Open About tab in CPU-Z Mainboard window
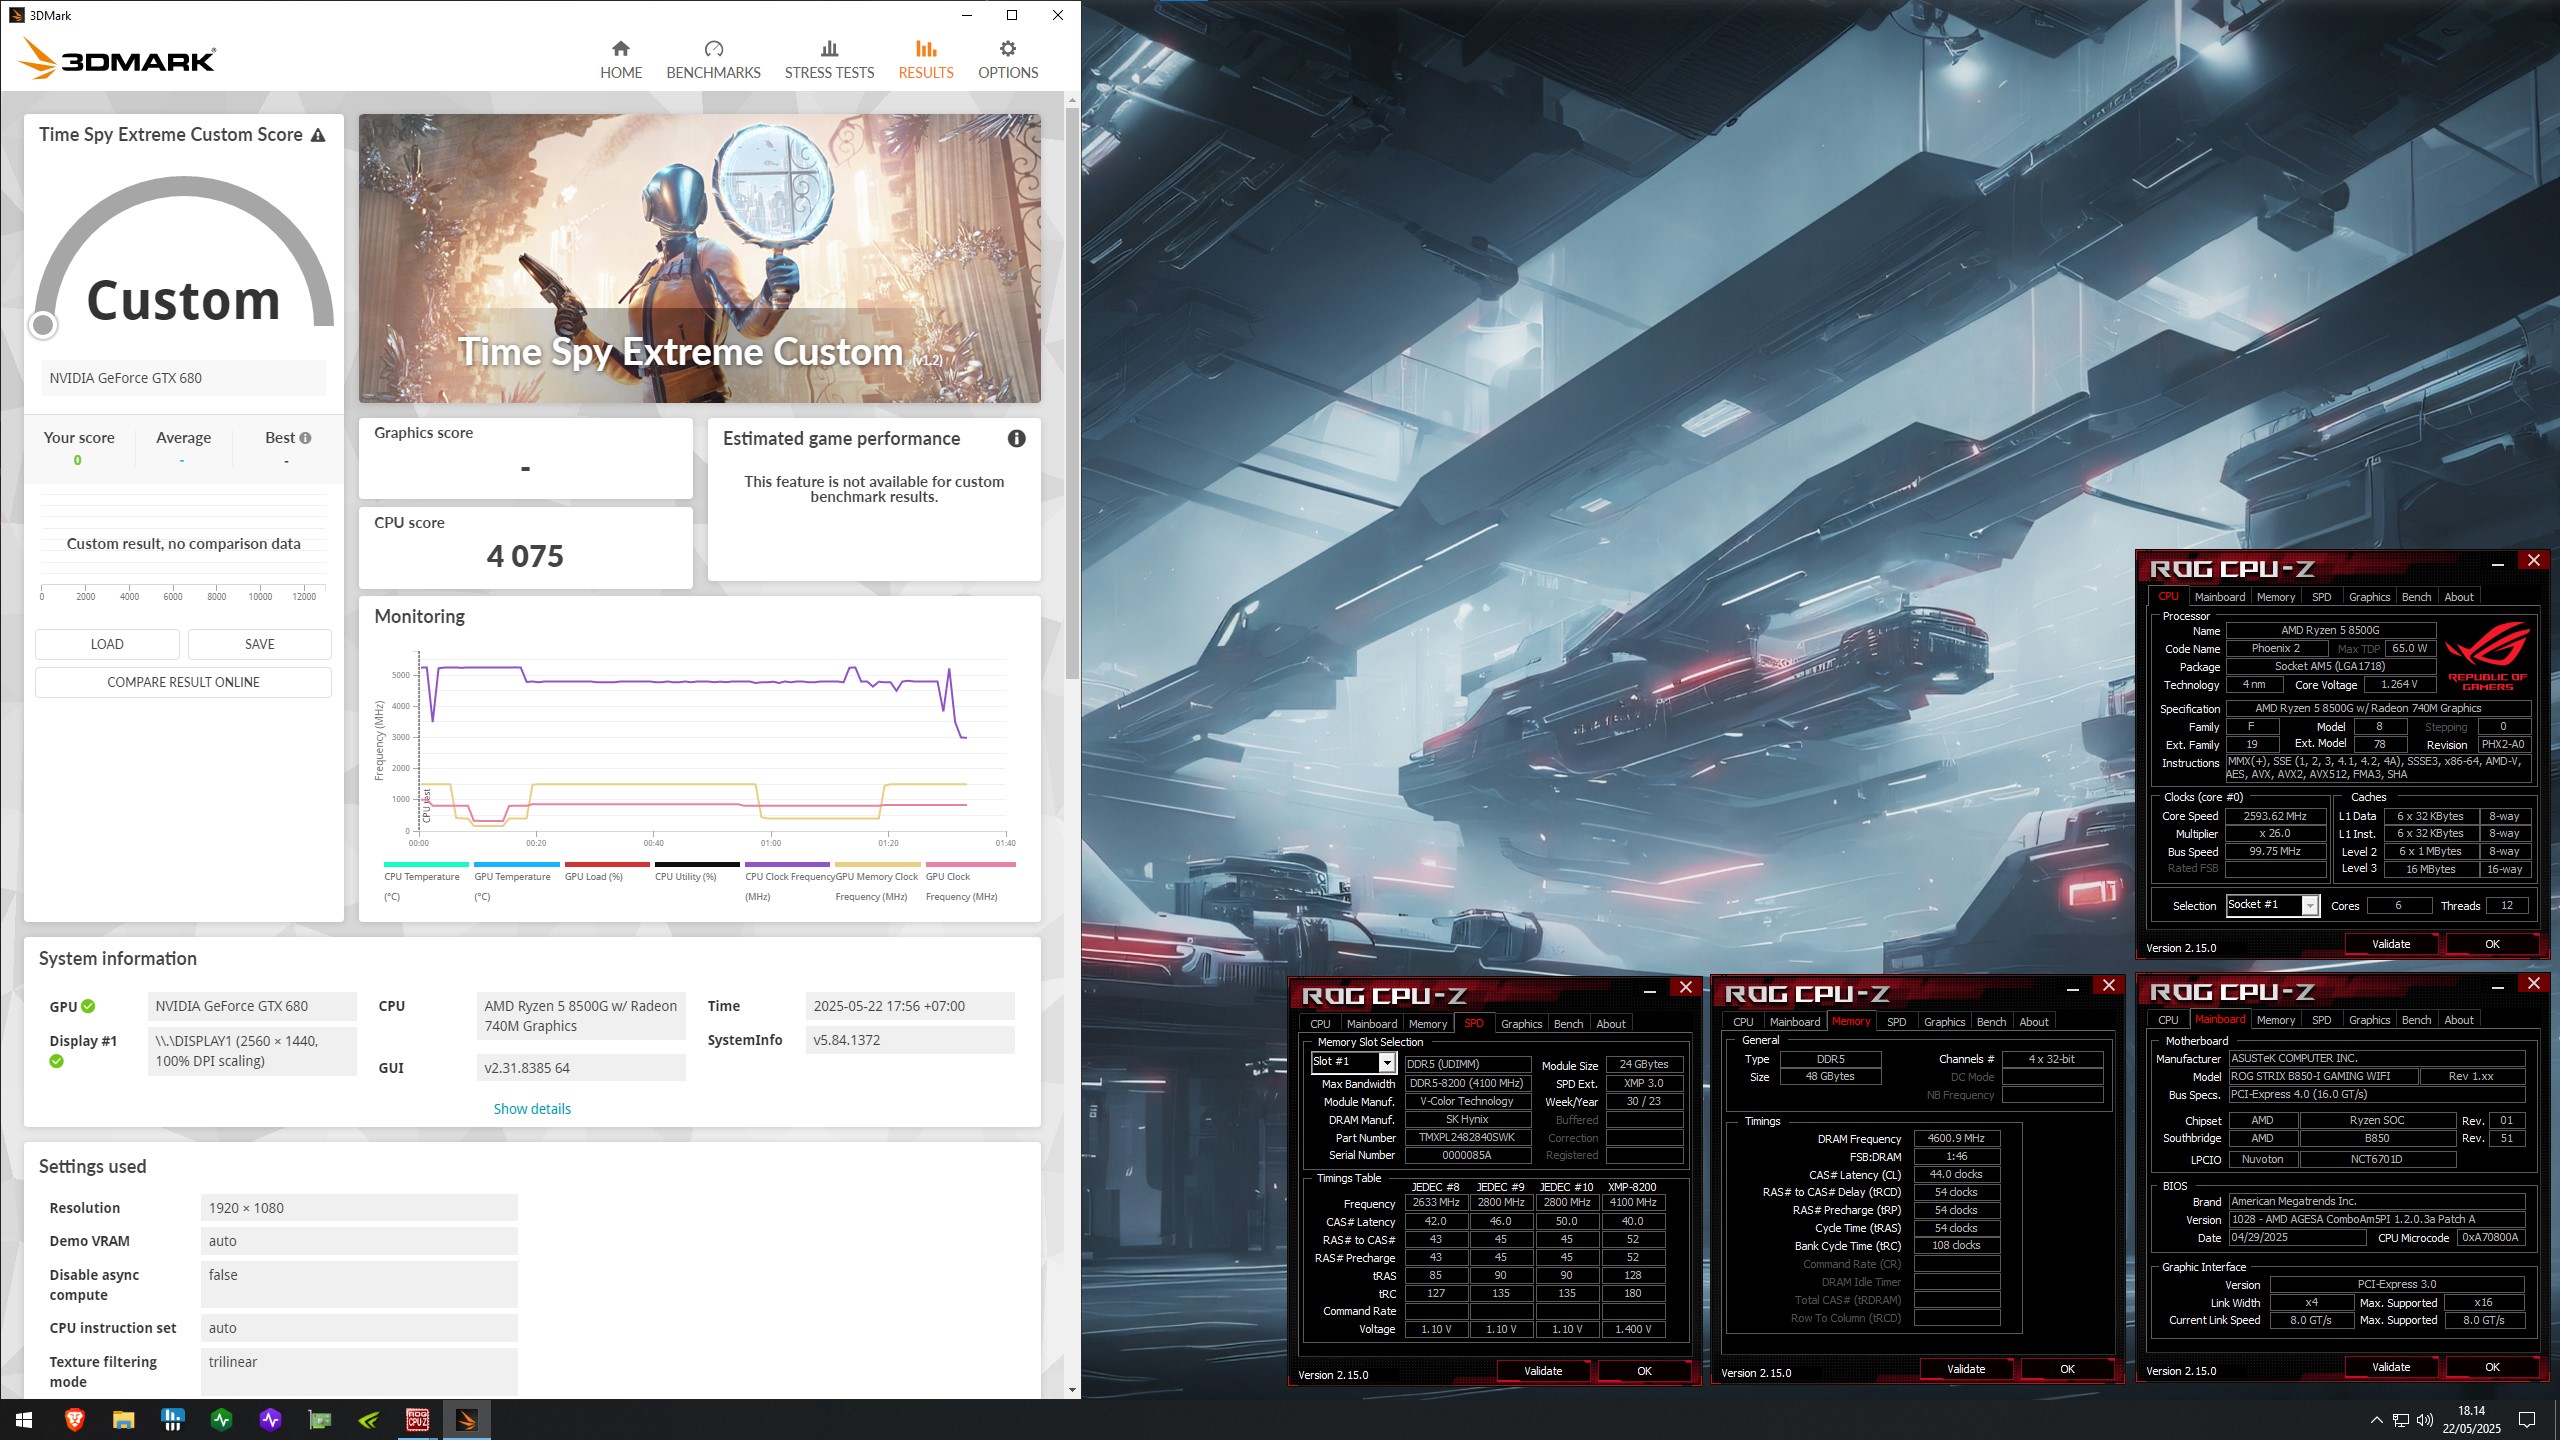2560x1440 pixels. (2459, 1020)
